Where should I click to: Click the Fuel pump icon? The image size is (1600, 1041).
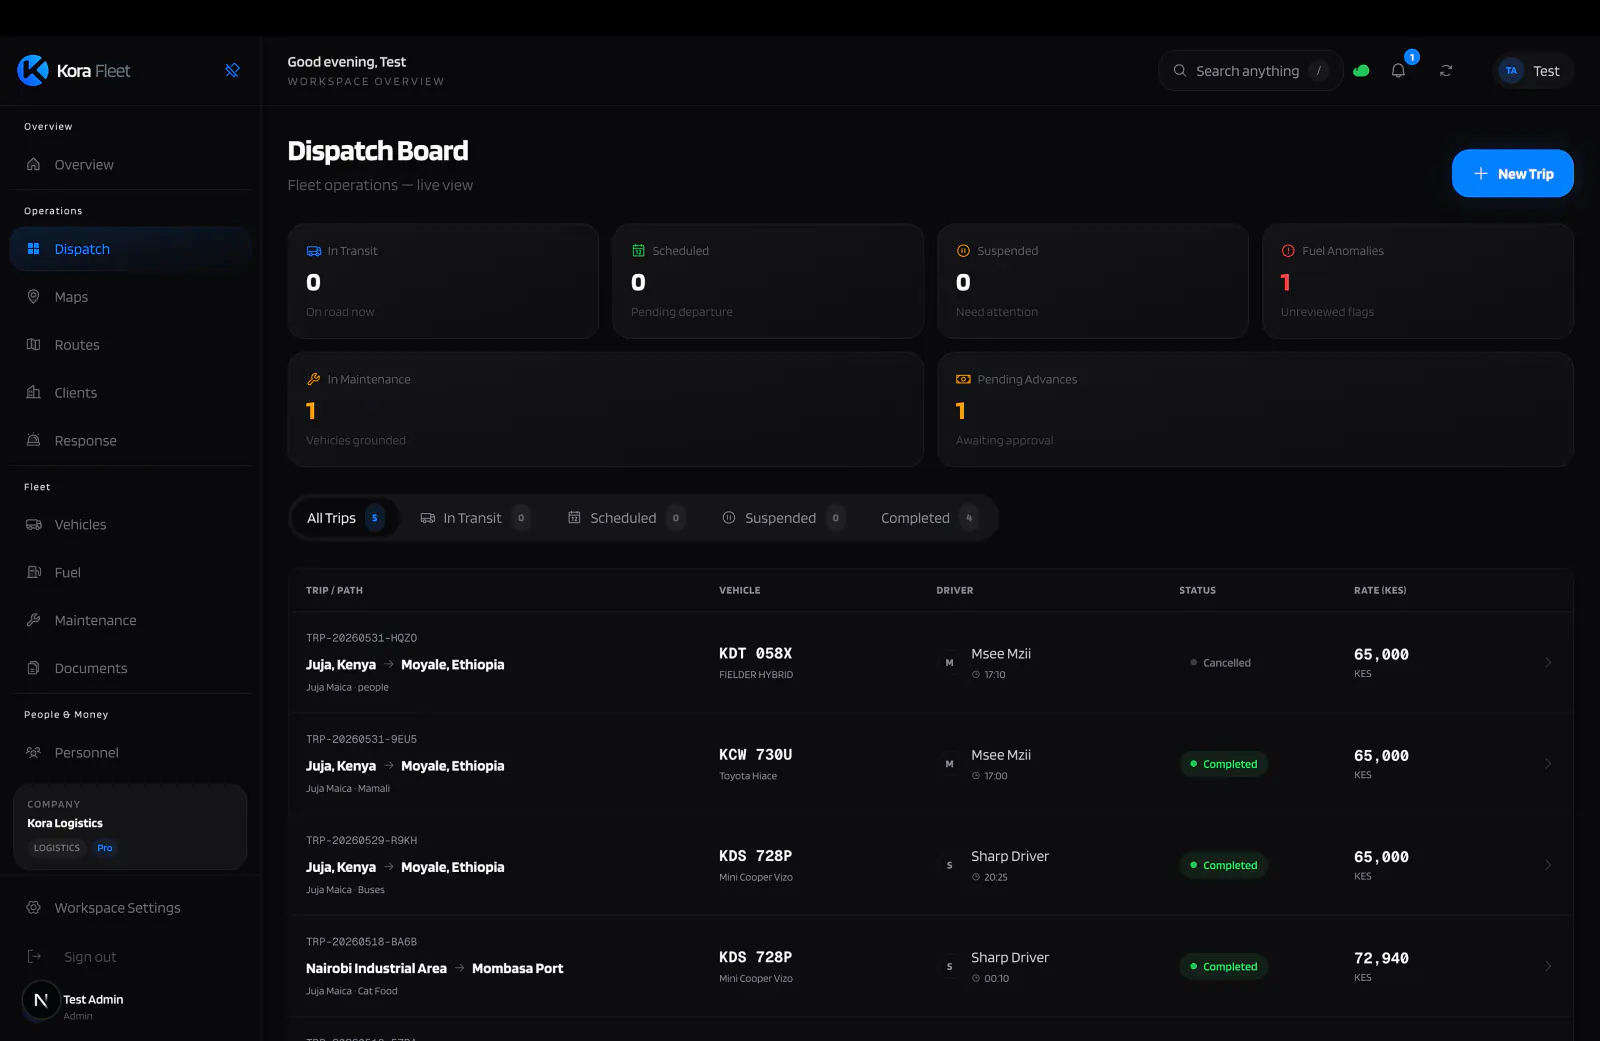[34, 573]
